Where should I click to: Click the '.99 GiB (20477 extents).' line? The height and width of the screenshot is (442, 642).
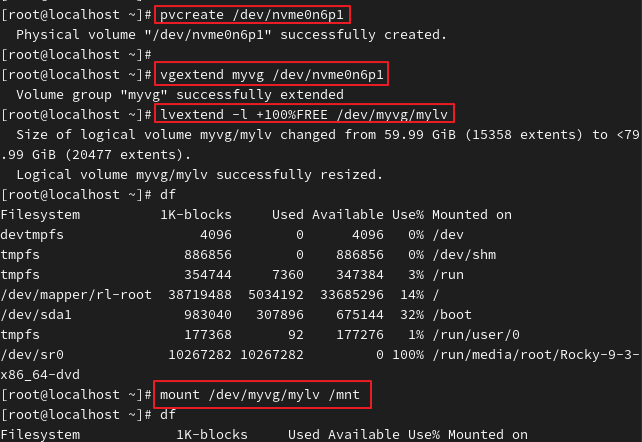point(96,155)
